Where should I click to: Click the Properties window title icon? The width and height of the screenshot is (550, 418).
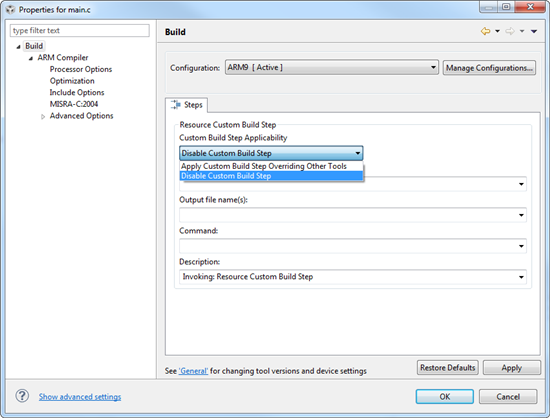(x=10, y=9)
